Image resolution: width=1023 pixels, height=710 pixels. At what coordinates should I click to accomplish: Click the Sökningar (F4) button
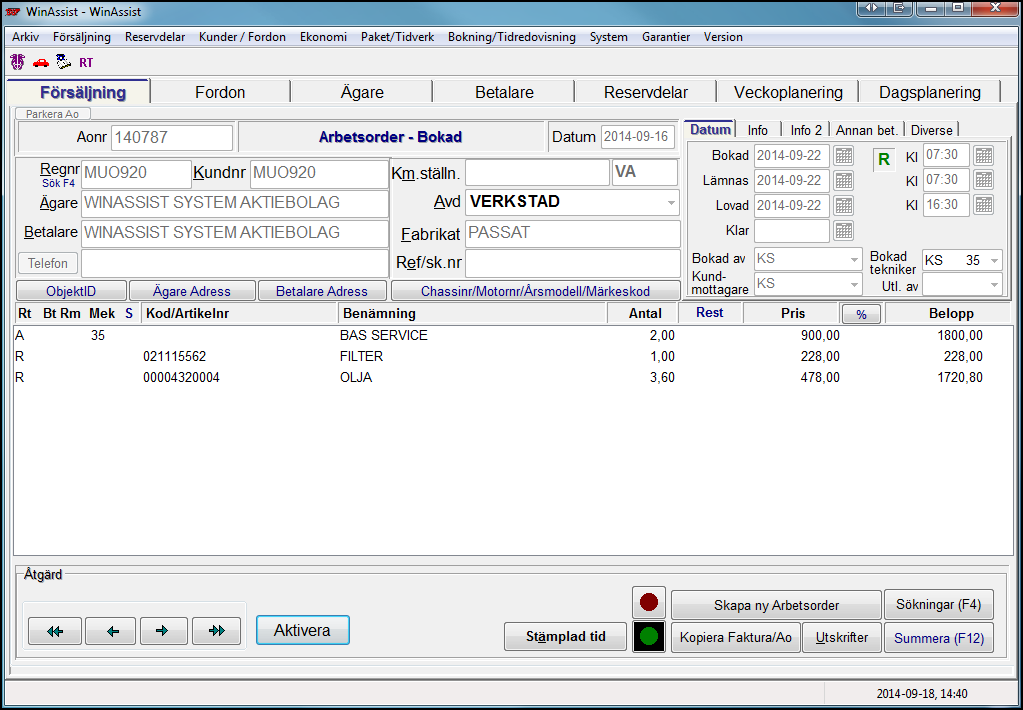click(939, 604)
